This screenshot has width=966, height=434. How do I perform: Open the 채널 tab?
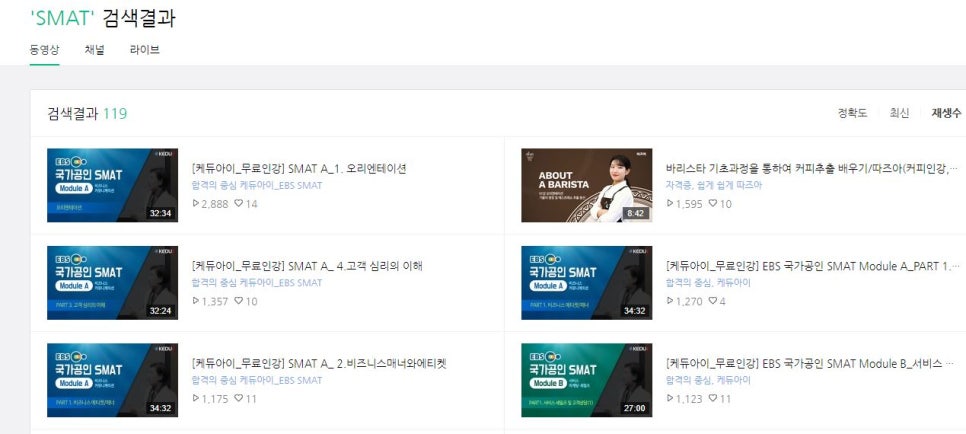pos(94,50)
